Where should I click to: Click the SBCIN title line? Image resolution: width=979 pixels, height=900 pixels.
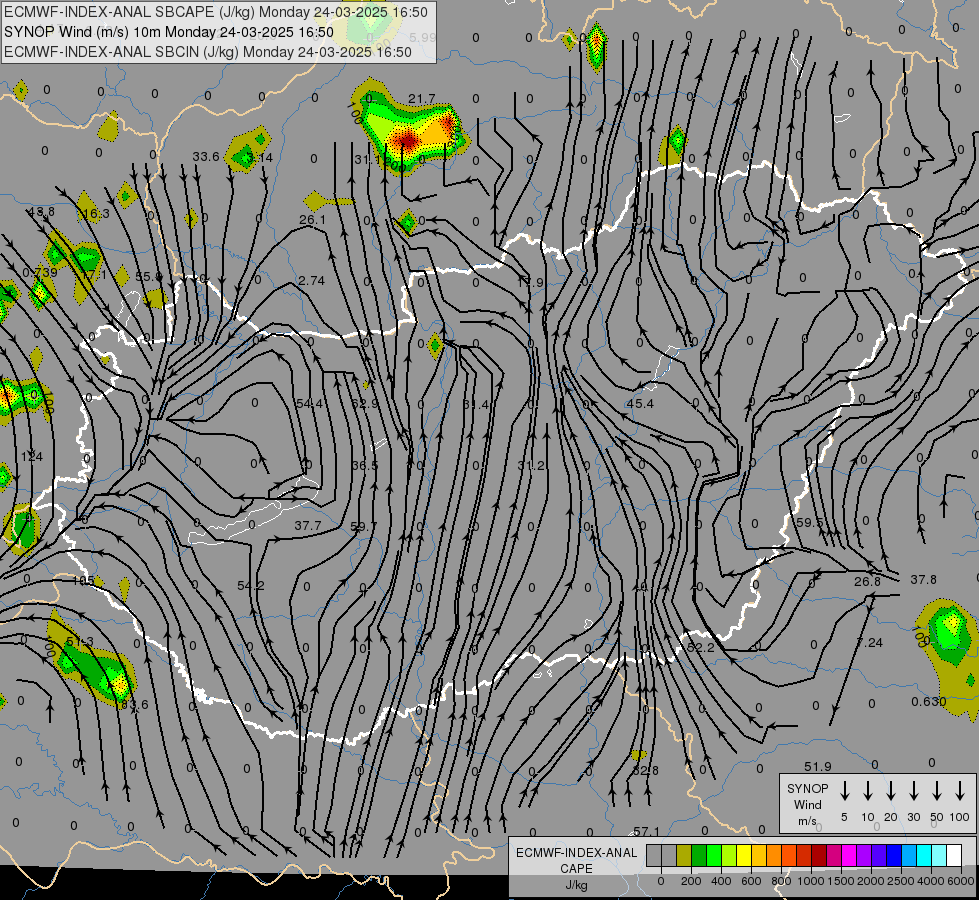click(x=208, y=52)
